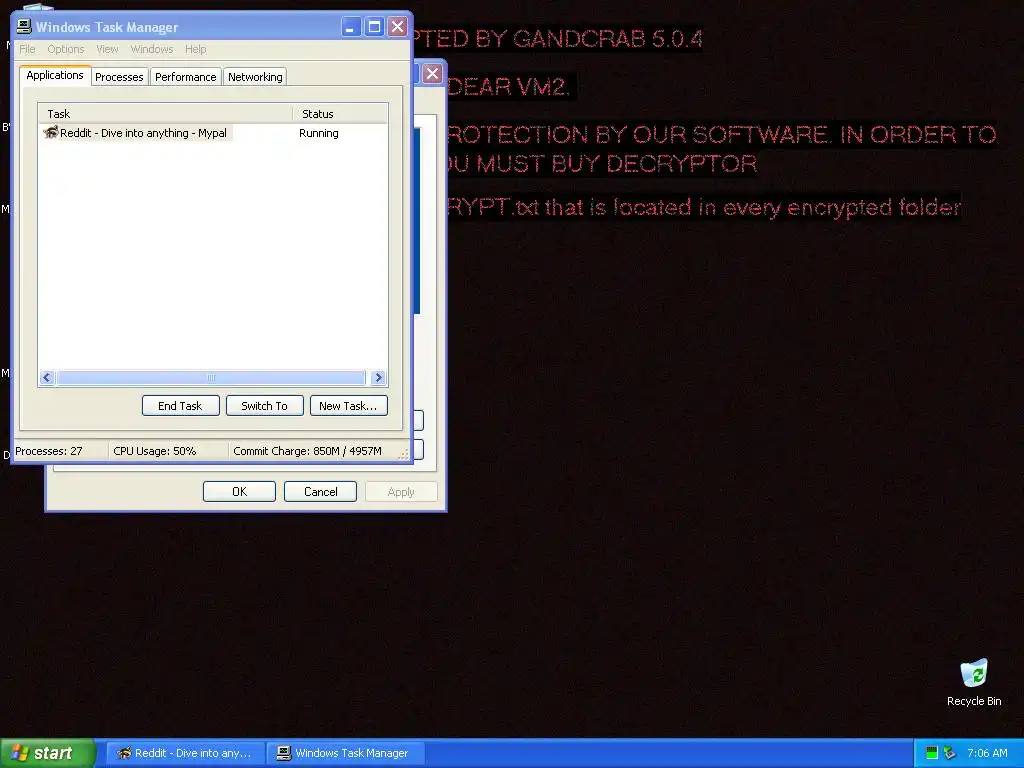This screenshot has width=1024, height=768.
Task: Switch to Reddit taskbar button
Action: [x=185, y=753]
